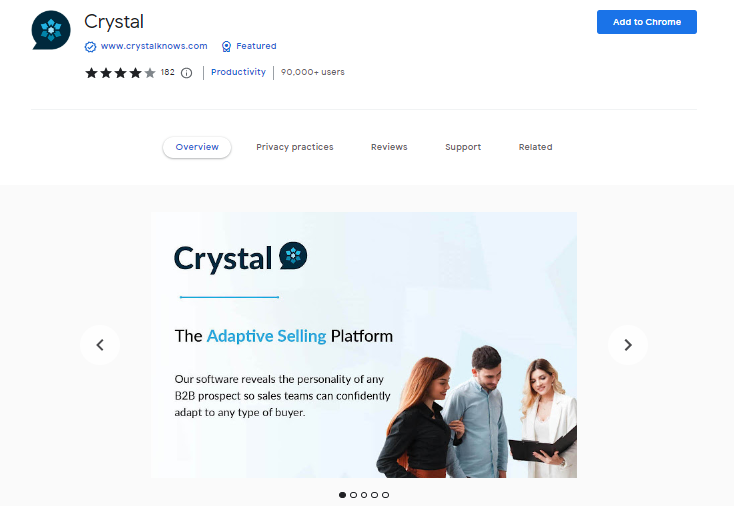Switch to the Privacy practices tab
The height and width of the screenshot is (506, 734).
[294, 147]
